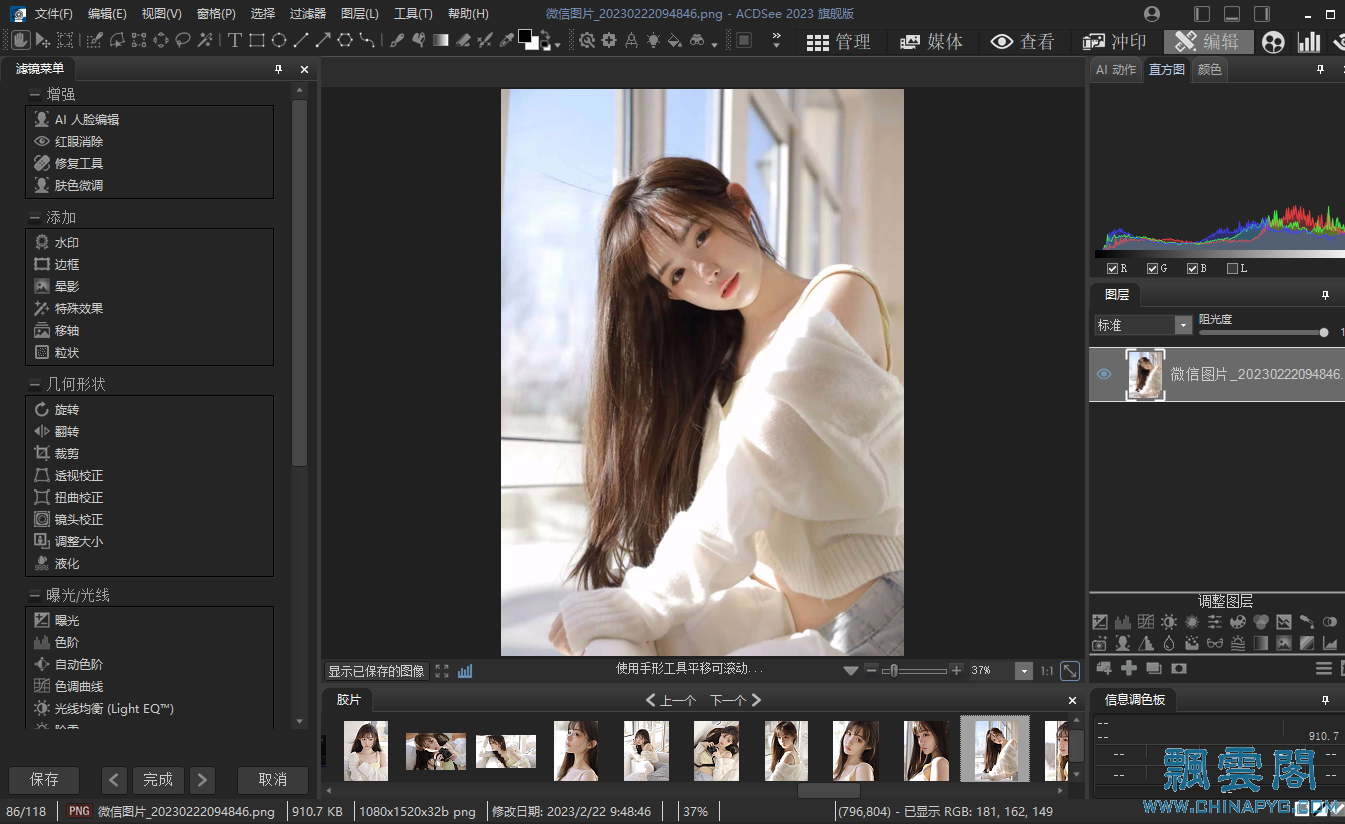Add a Levels adjustment layer icon
This screenshot has width=1345, height=824.
click(1123, 622)
